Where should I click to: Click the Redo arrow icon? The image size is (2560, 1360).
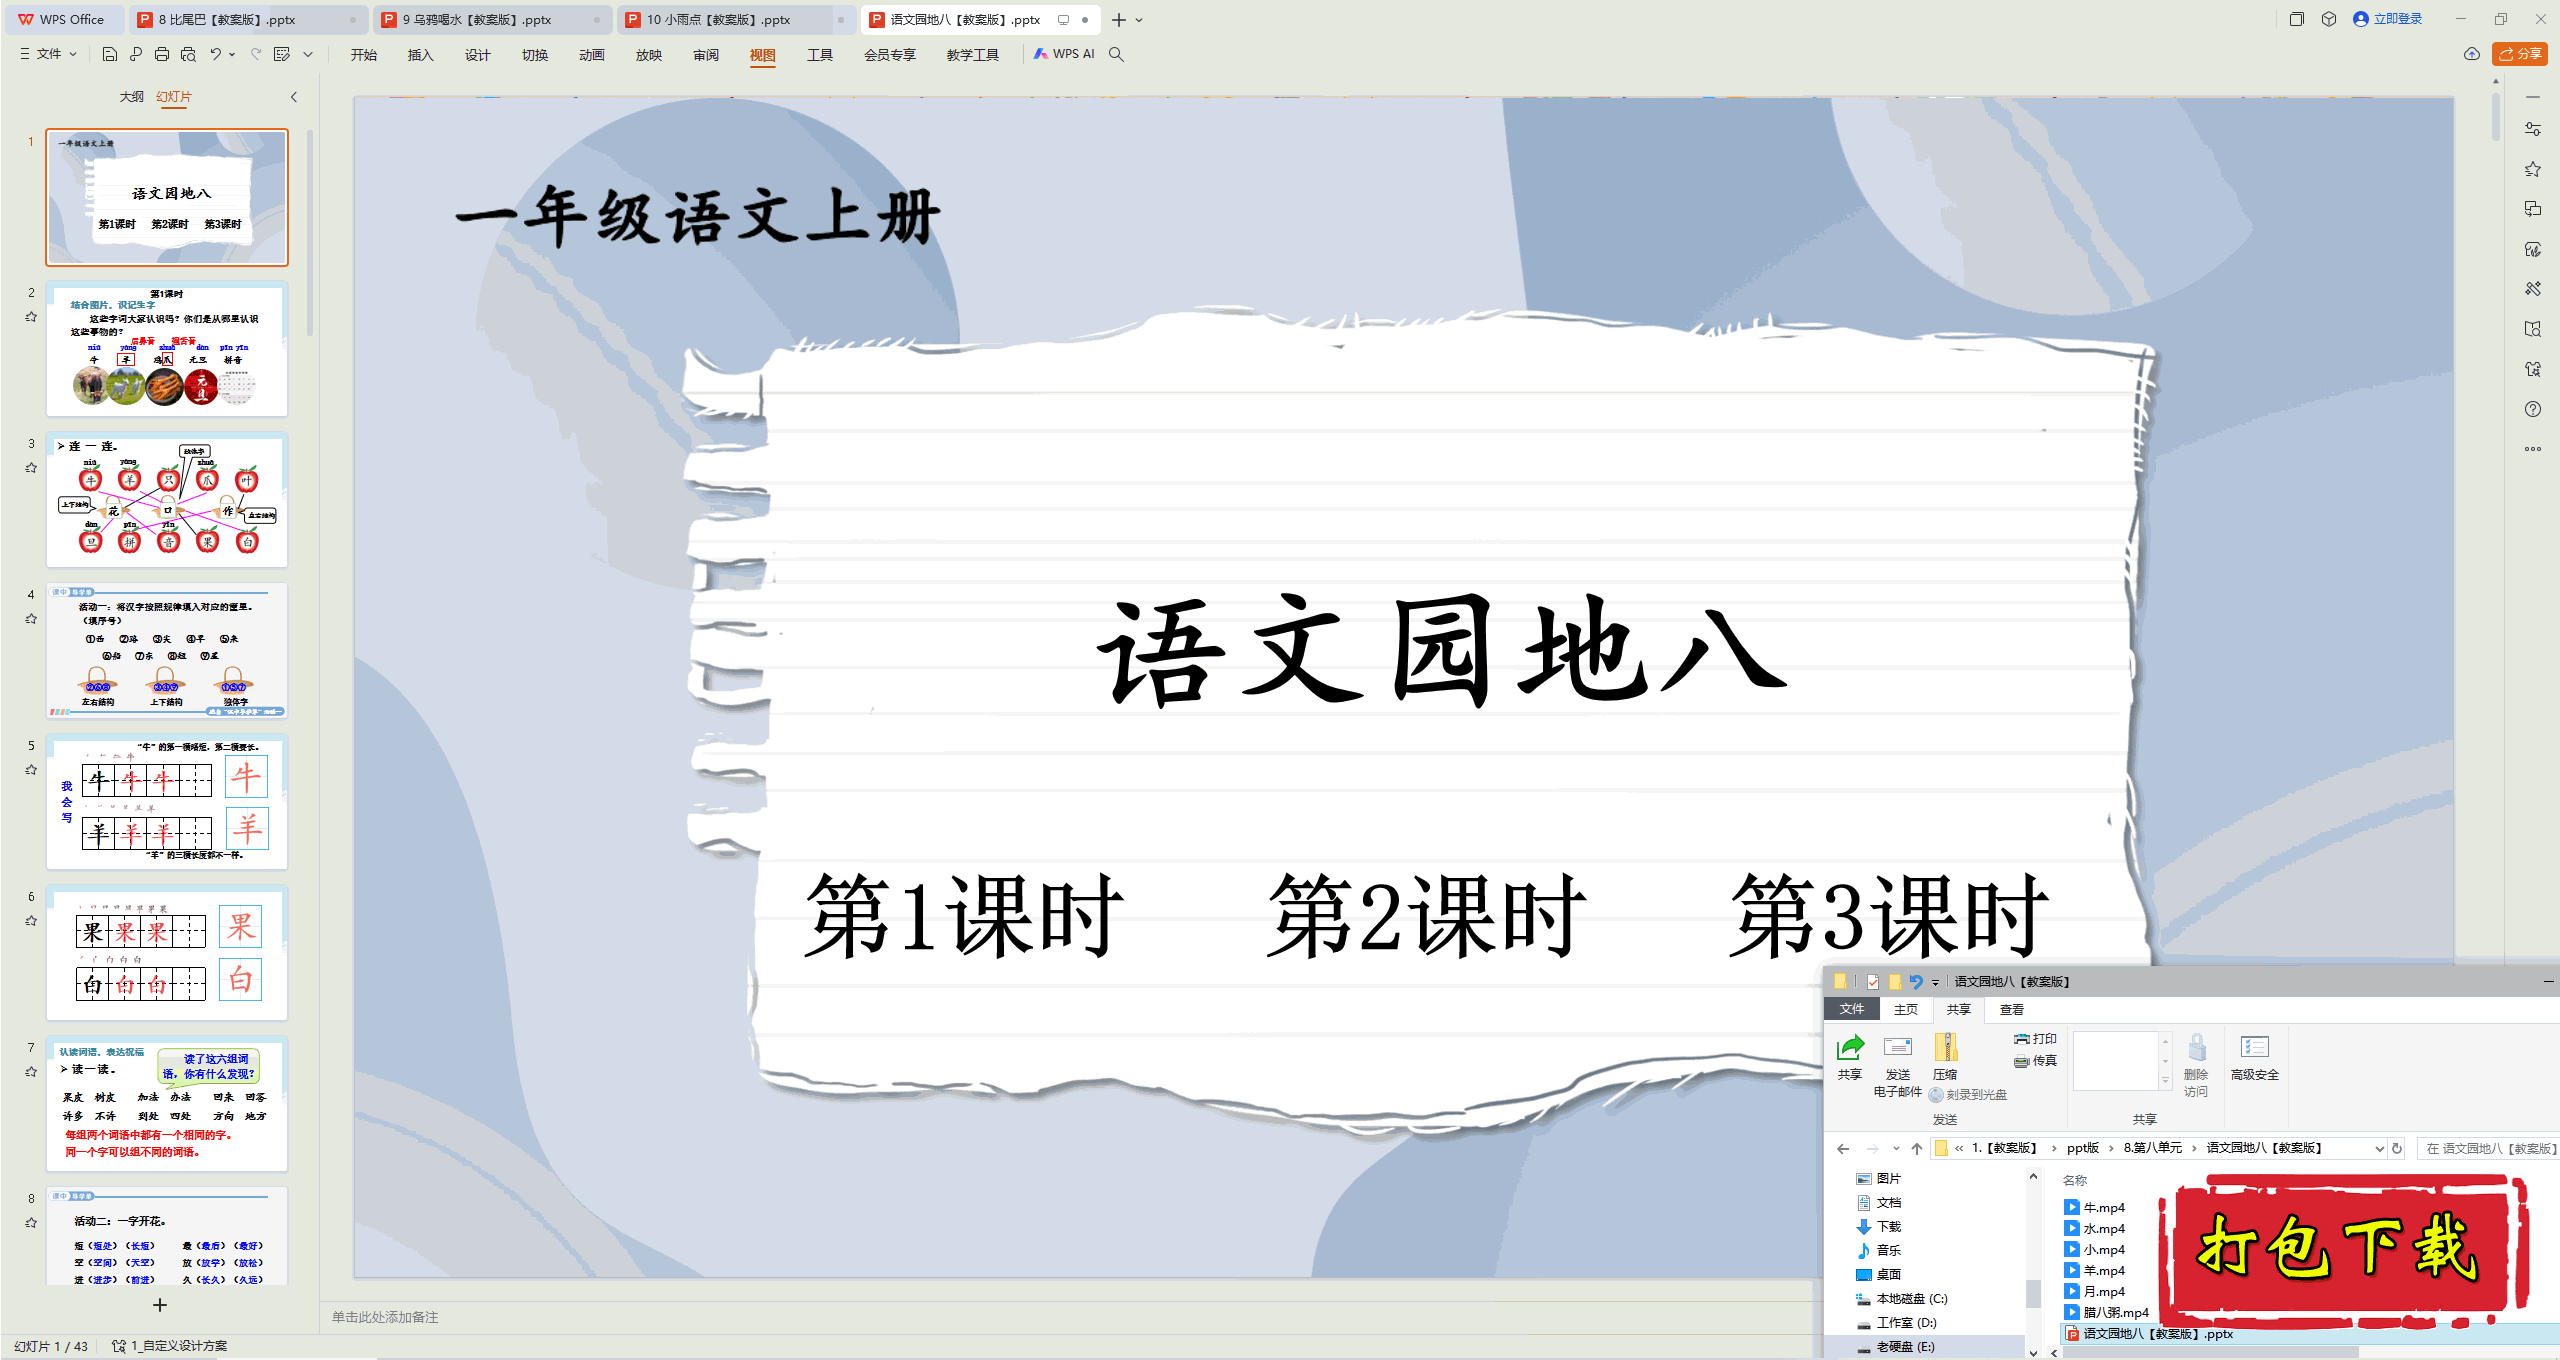pos(256,54)
